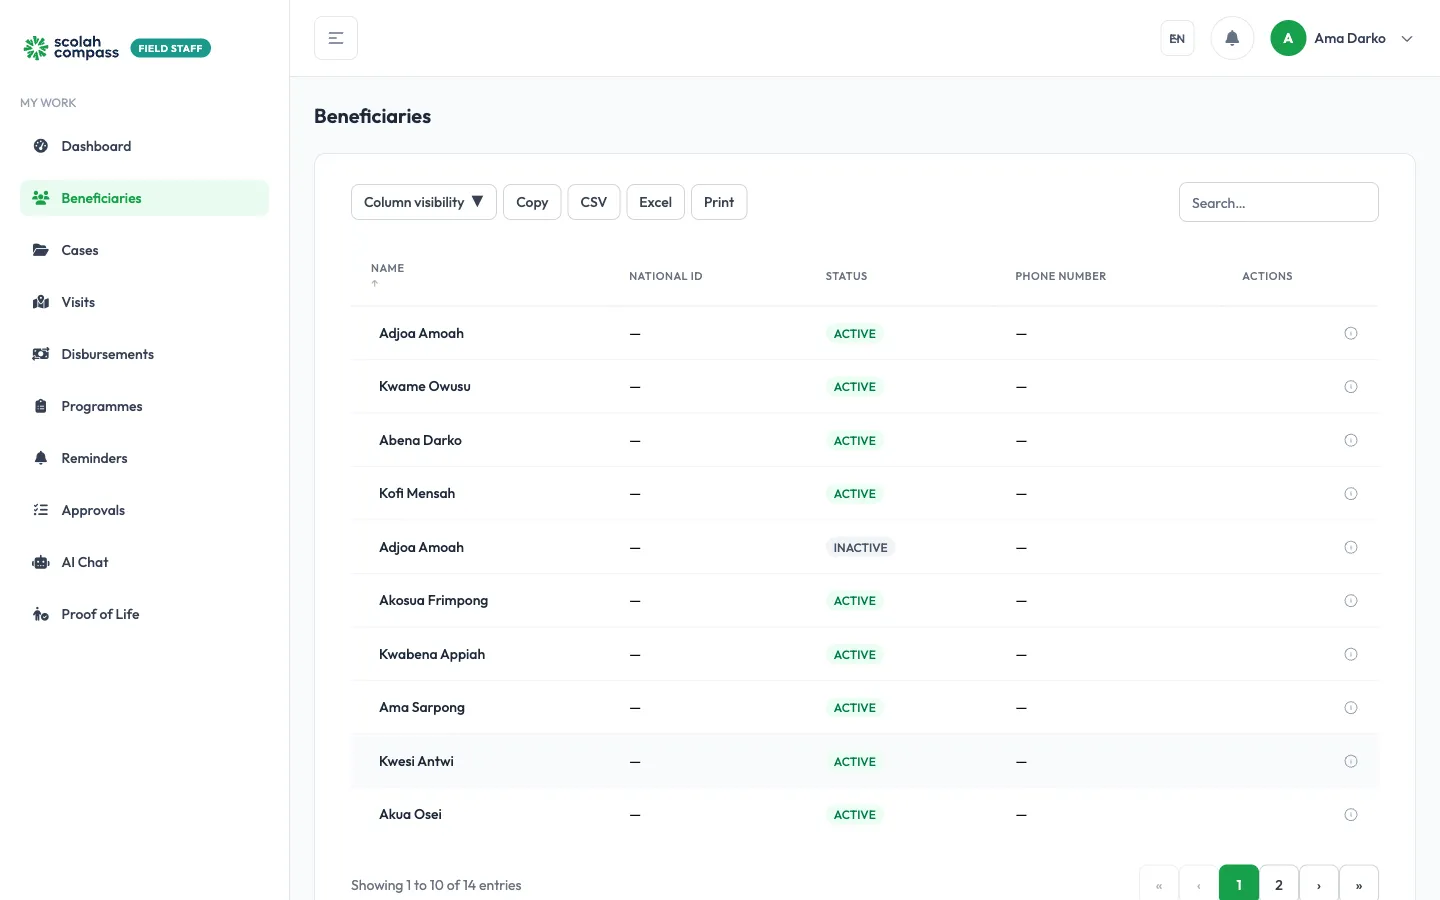Screen dimensions: 1440x900
Task: Open details icon for Abena Darko row
Action: 1351,440
